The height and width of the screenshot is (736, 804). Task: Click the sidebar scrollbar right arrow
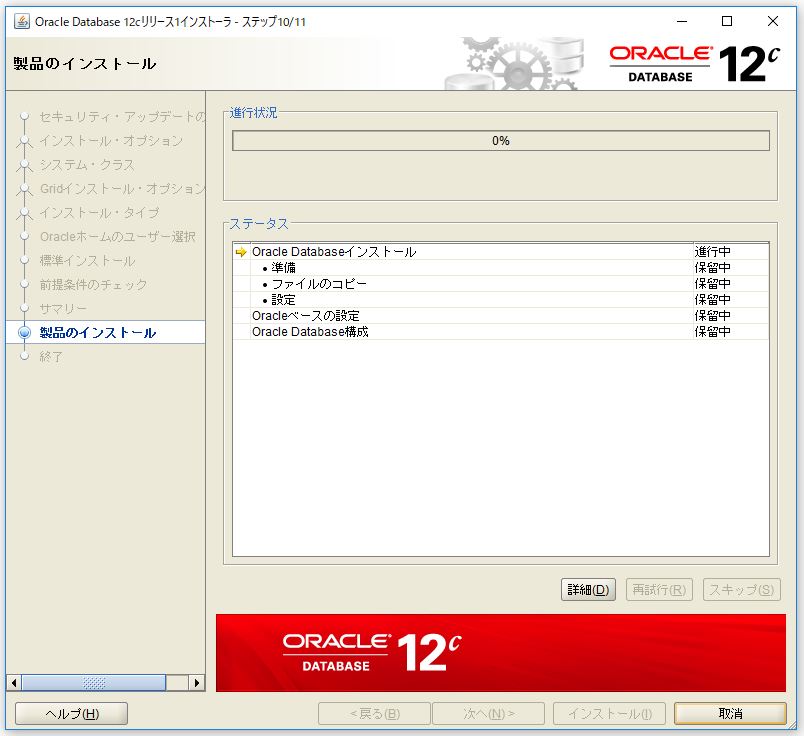tap(196, 683)
